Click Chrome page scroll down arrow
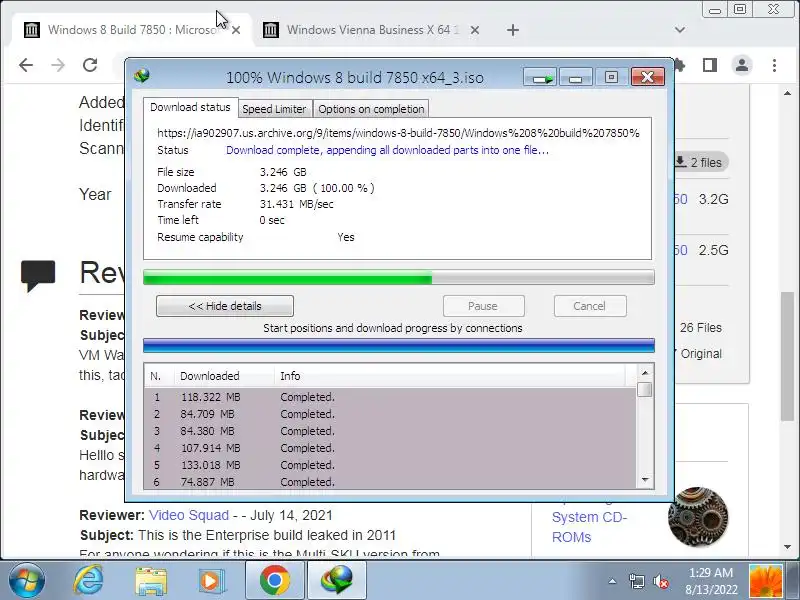Screen dimensions: 800x600 [787, 547]
